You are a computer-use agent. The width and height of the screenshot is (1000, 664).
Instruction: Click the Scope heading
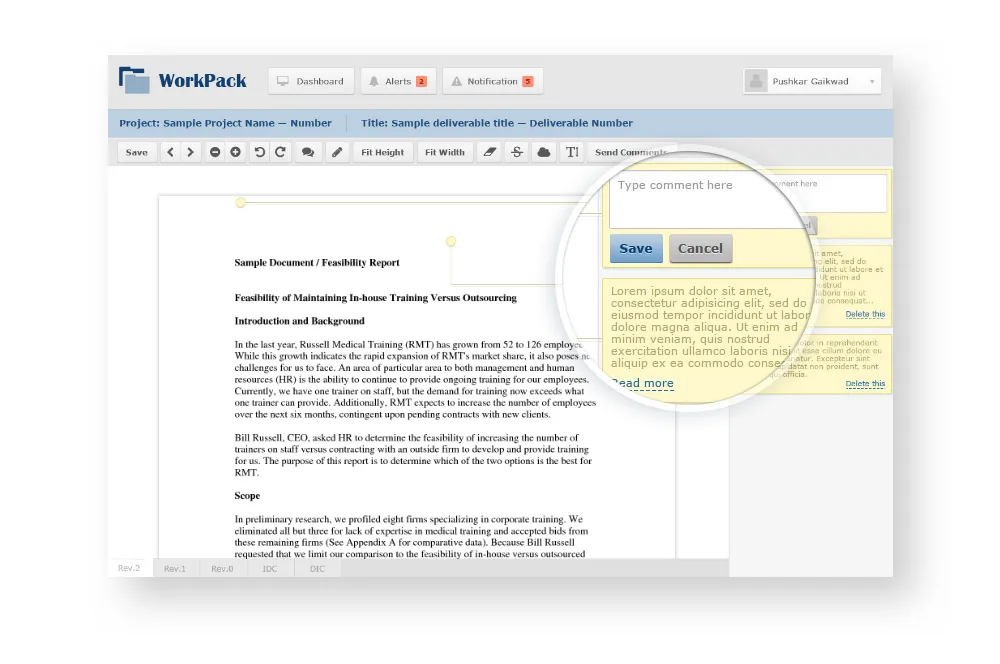247,496
